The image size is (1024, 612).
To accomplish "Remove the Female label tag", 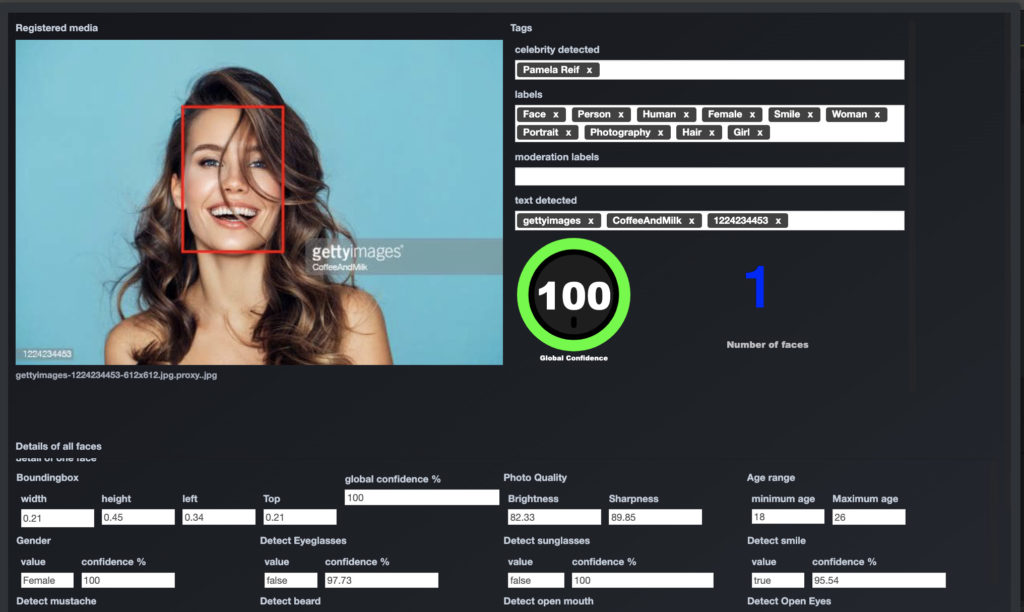I will tap(752, 114).
